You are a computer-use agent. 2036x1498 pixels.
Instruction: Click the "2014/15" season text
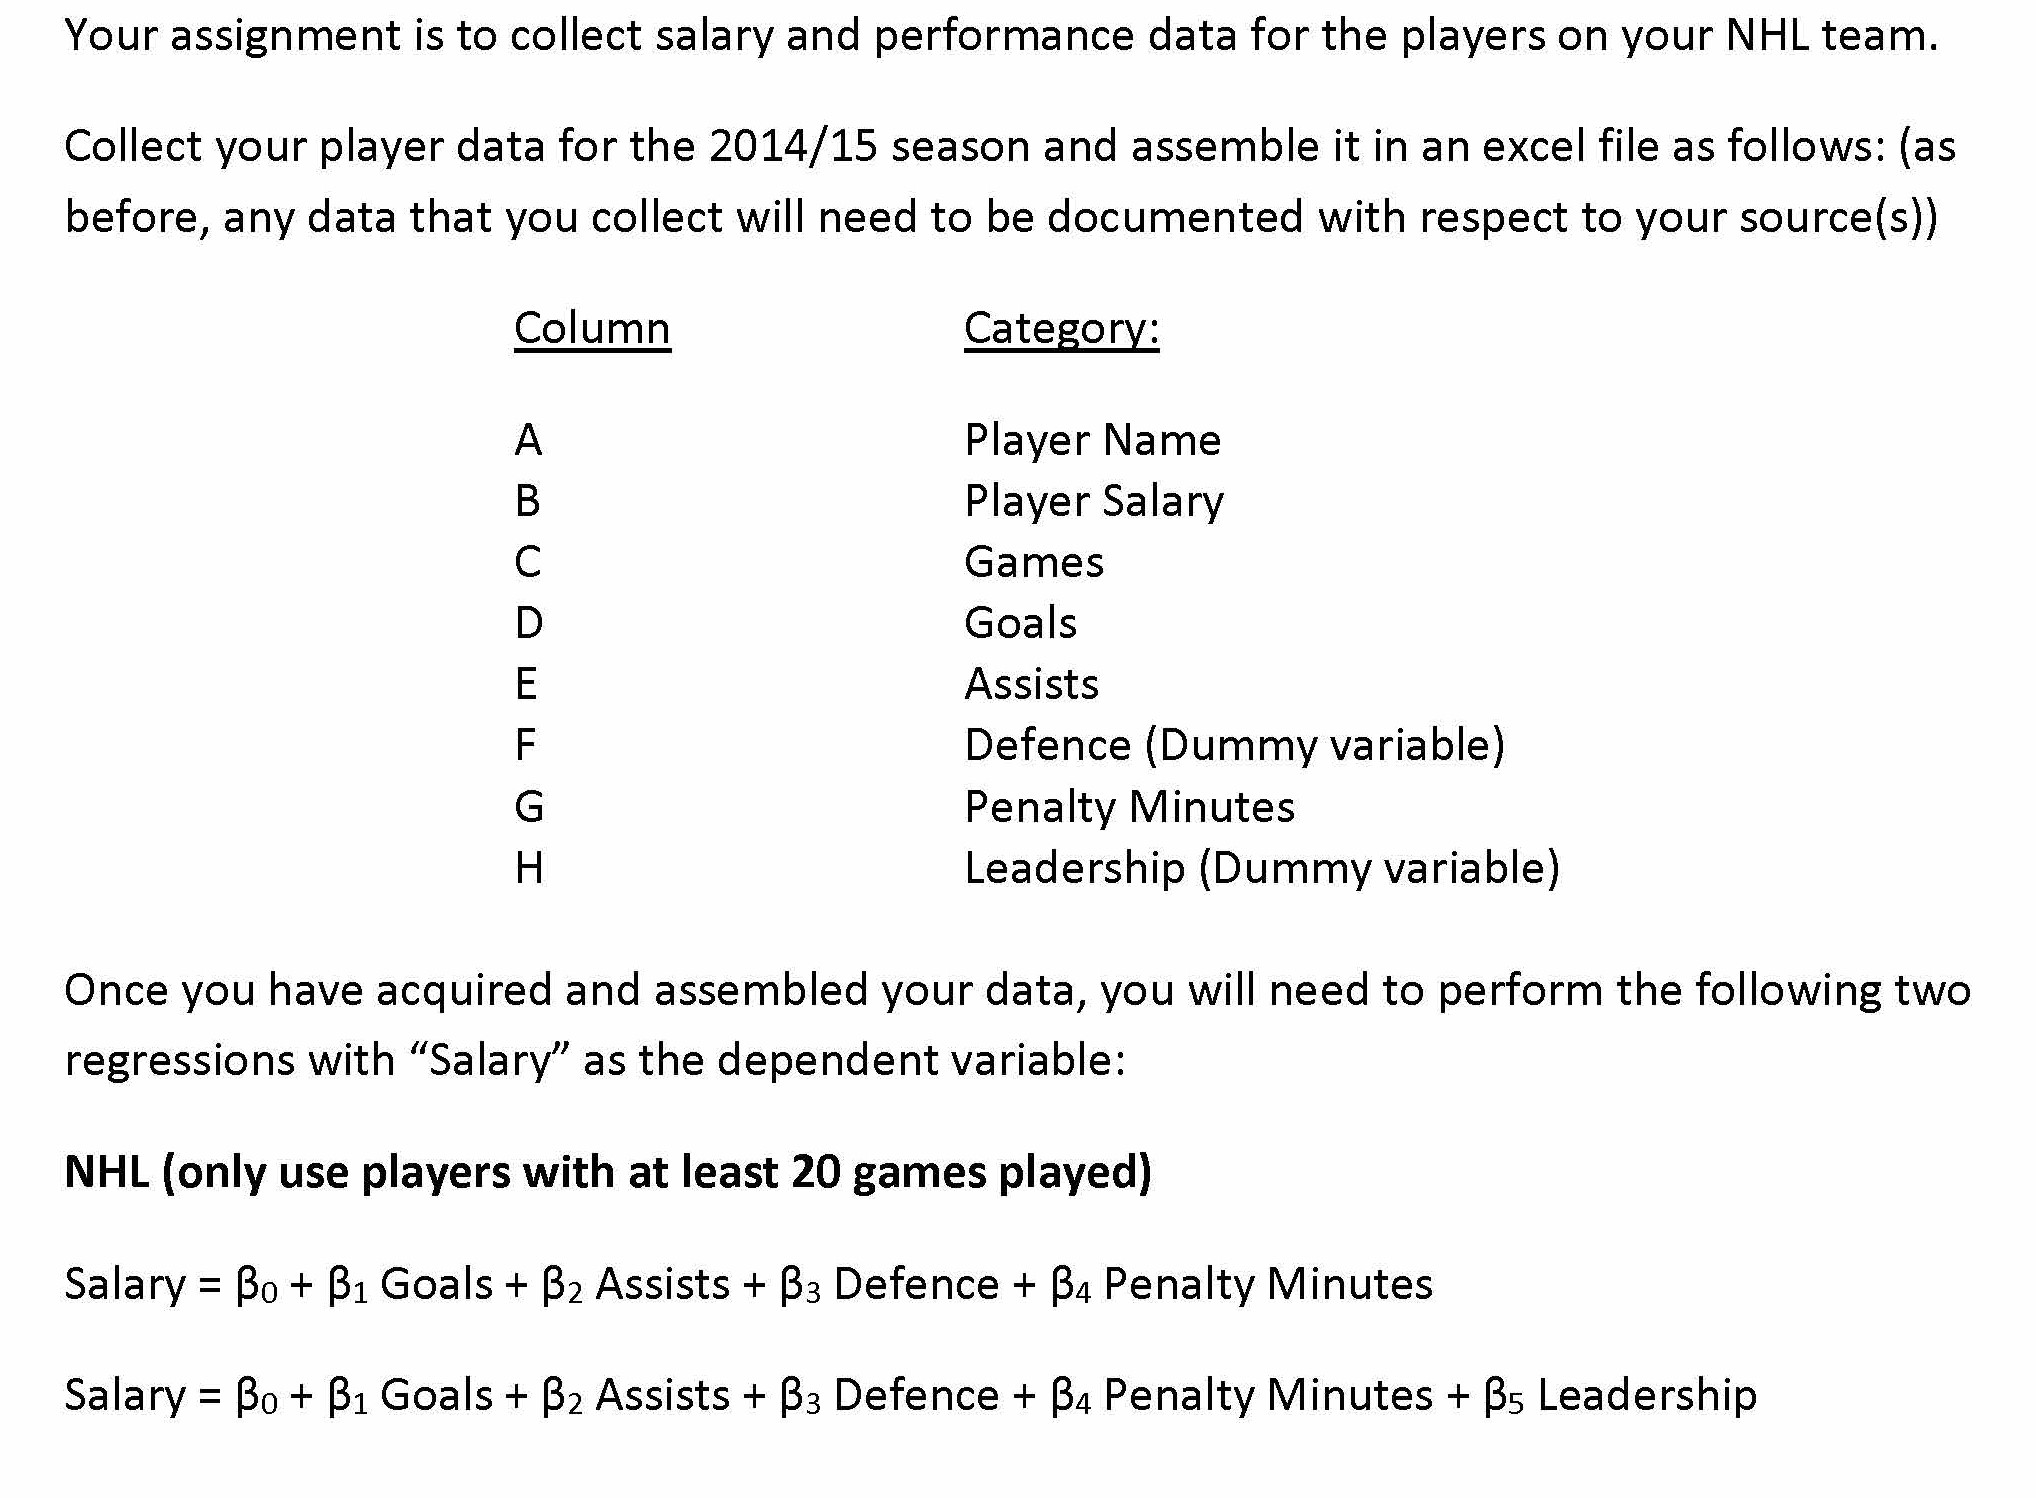pos(793,146)
